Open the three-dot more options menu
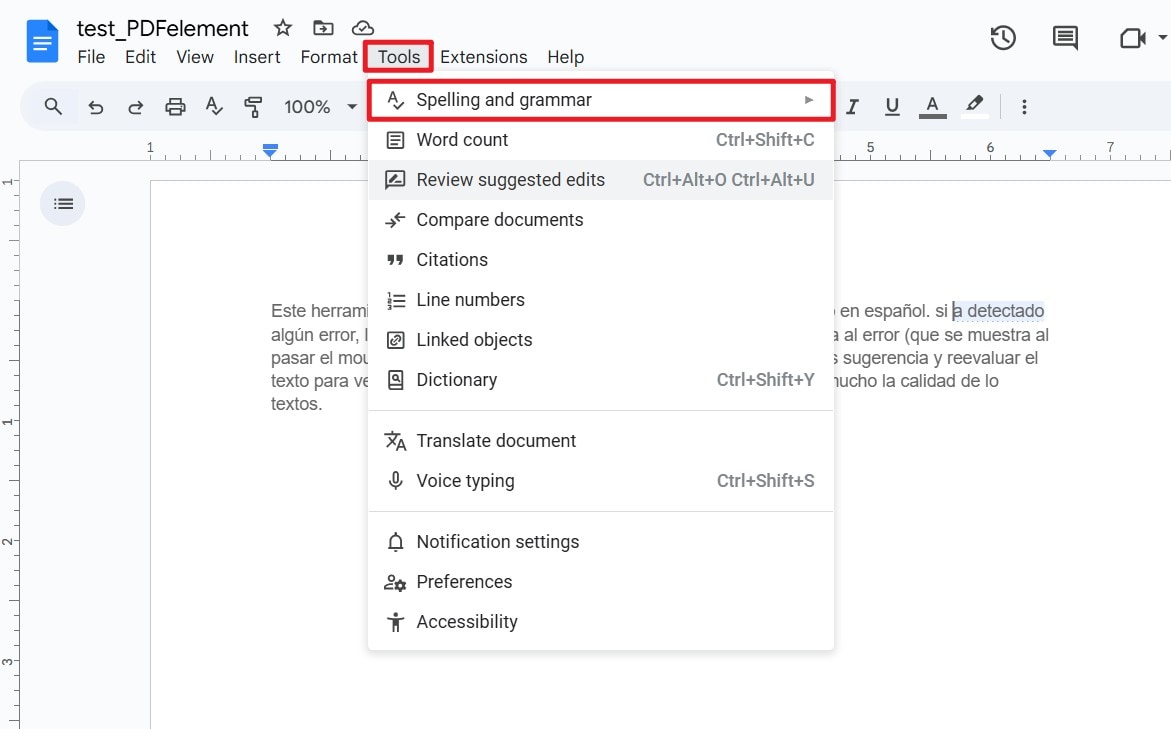The width and height of the screenshot is (1171, 729). click(1024, 107)
